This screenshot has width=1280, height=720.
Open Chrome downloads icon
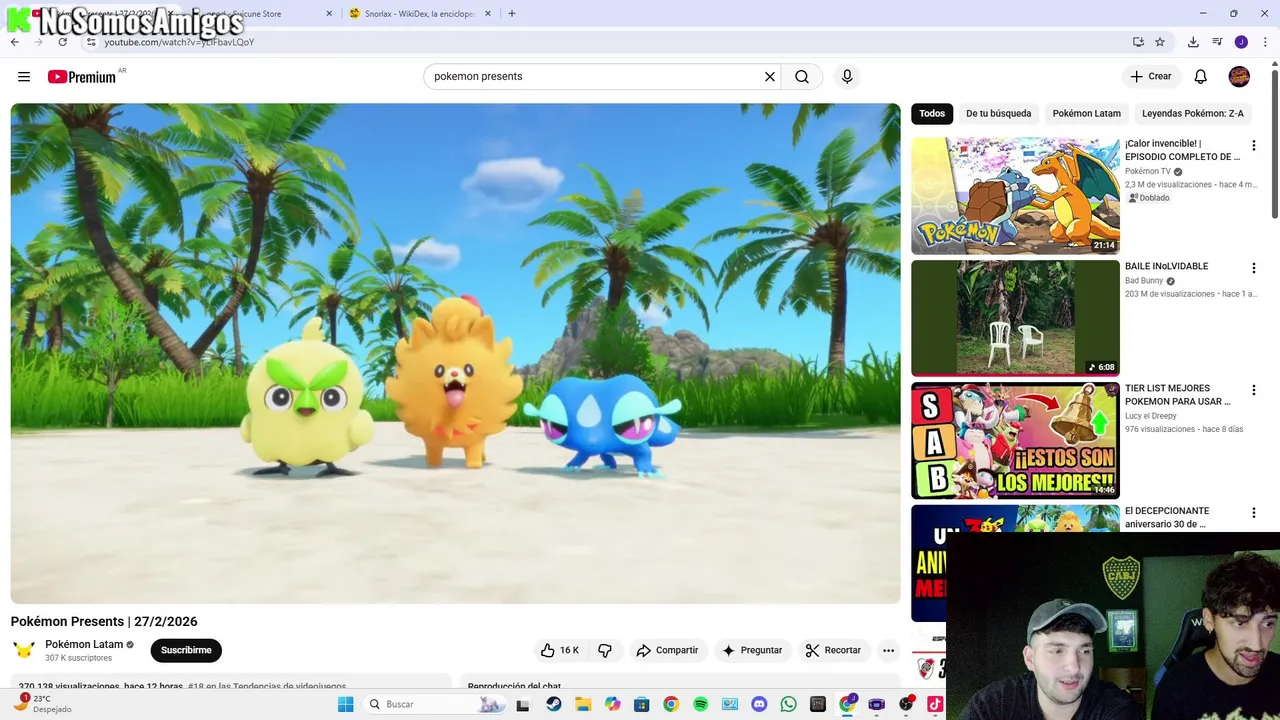(x=1193, y=42)
